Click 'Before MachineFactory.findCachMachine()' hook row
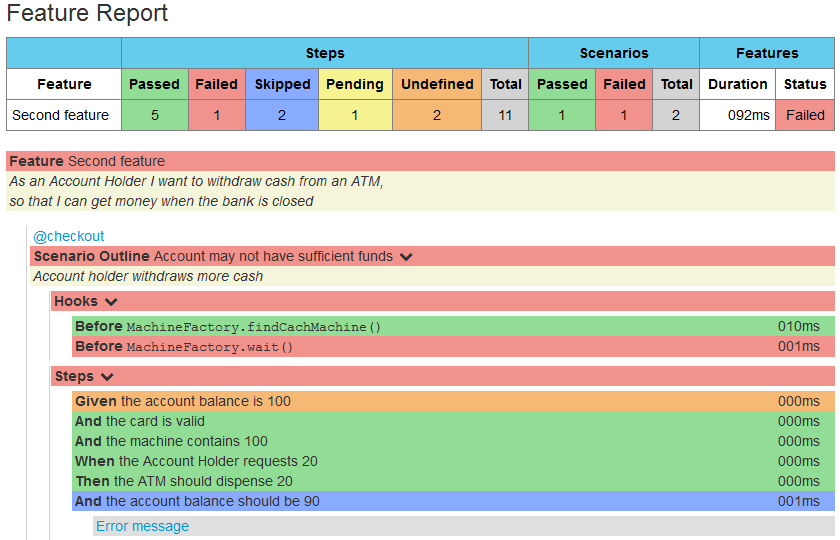Viewport: 840px width, 540px height. tap(453, 326)
